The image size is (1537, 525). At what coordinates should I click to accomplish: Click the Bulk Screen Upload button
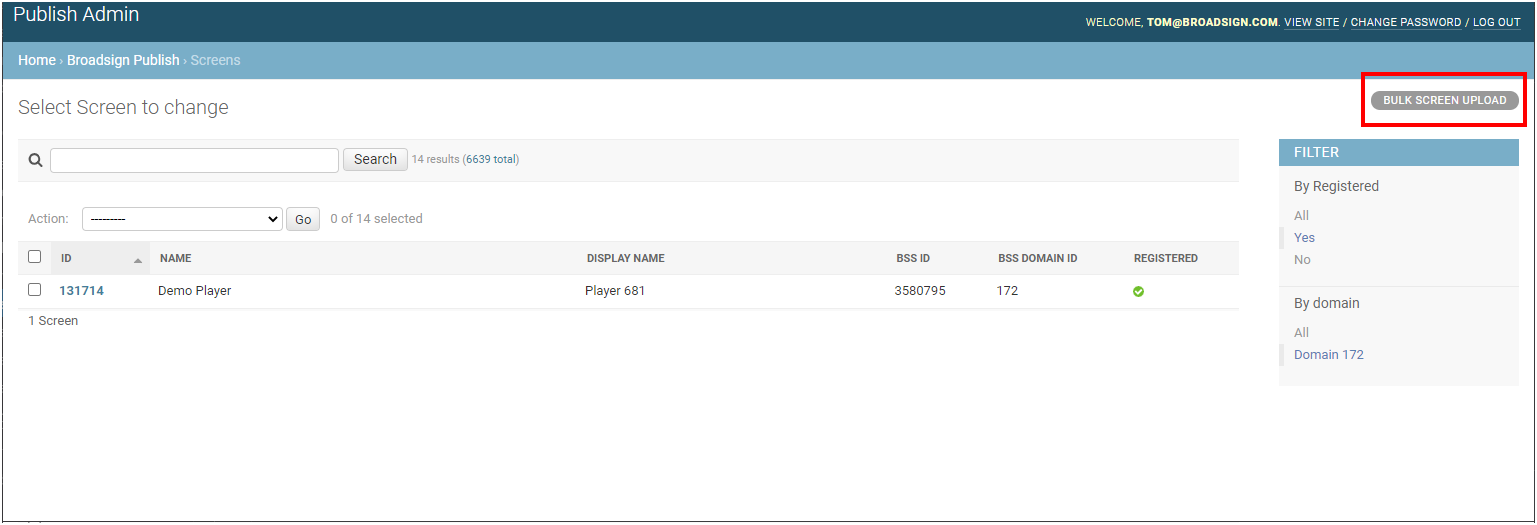(1444, 100)
